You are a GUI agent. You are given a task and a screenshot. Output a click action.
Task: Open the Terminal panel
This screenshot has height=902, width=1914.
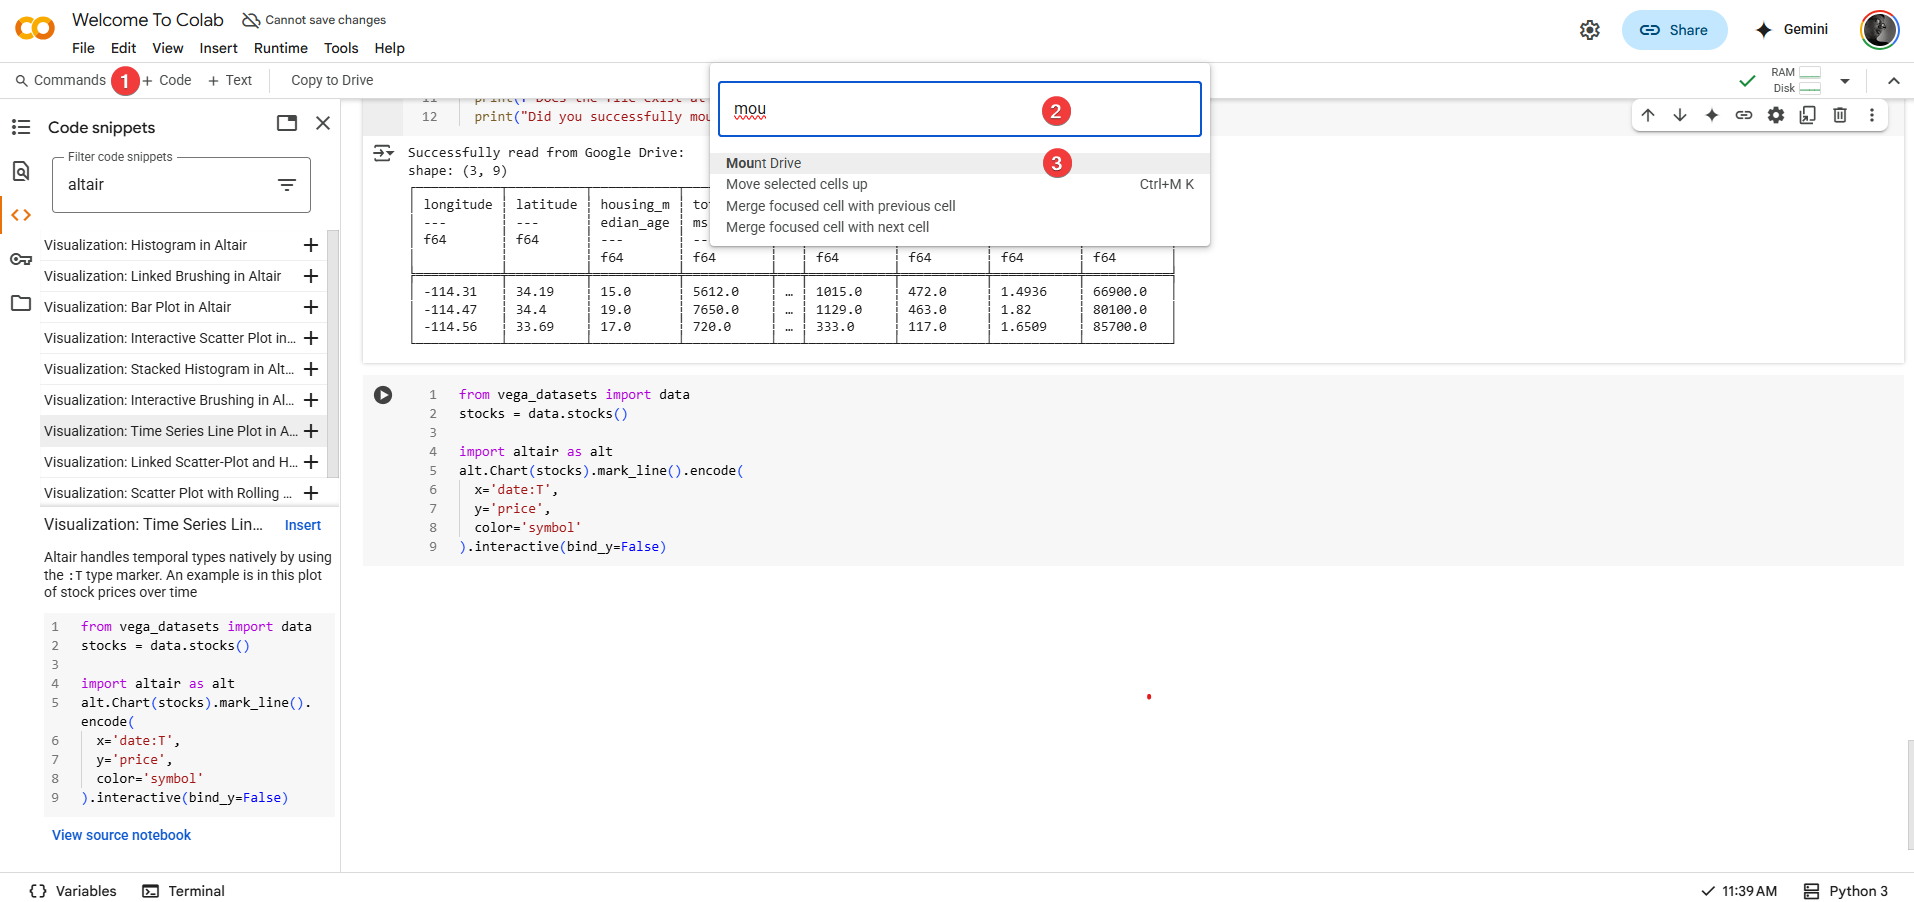[183, 891]
